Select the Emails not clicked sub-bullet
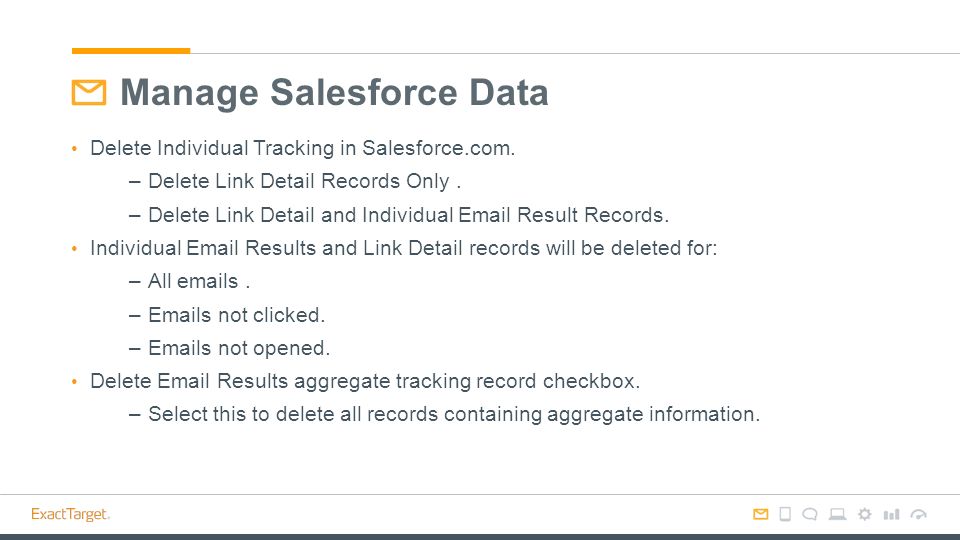 [x=236, y=315]
